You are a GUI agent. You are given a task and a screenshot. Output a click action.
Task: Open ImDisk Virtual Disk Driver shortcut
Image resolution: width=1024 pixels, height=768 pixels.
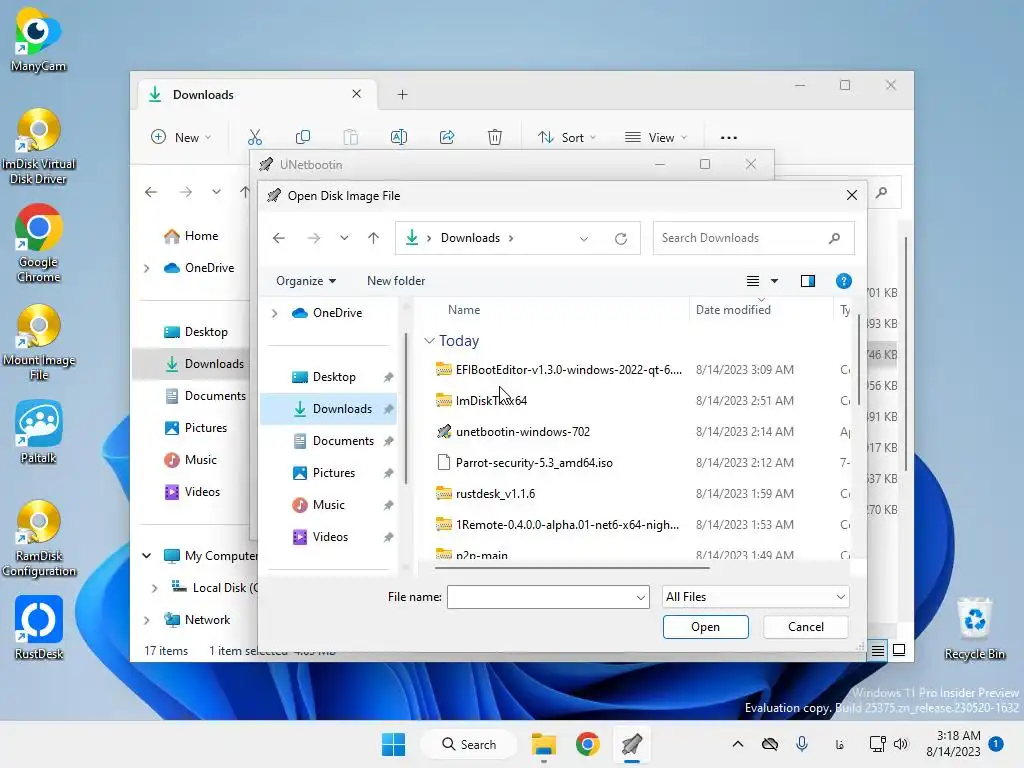point(38,146)
